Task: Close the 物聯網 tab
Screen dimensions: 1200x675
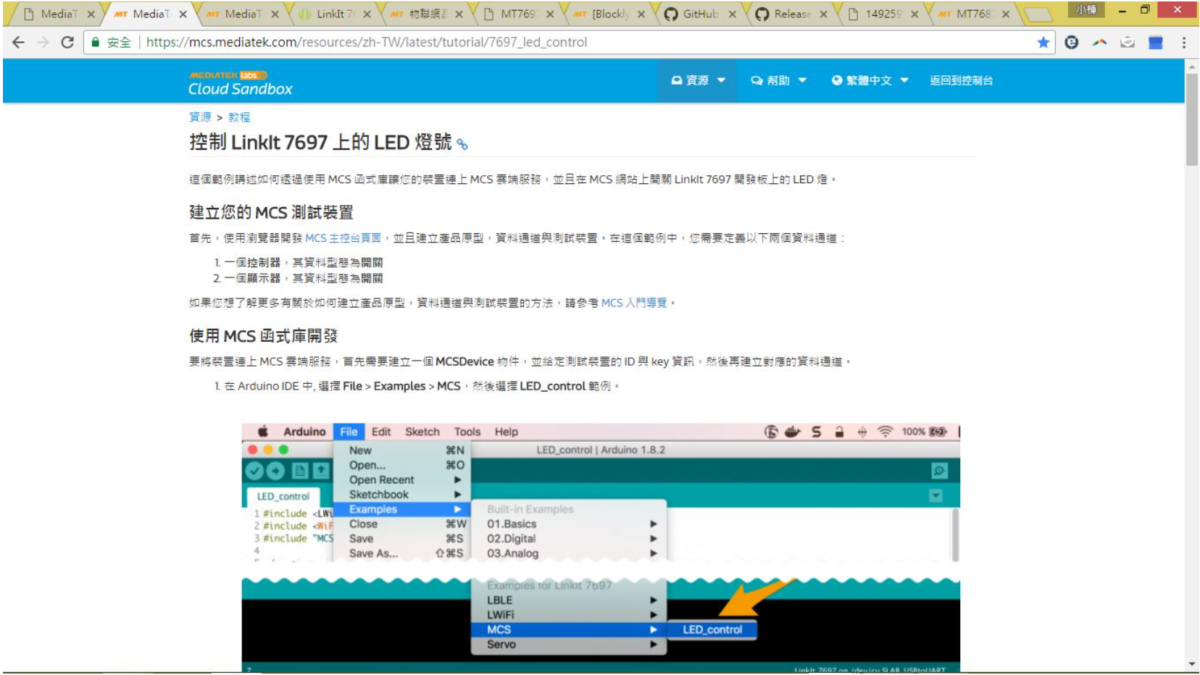Action: click(x=458, y=15)
